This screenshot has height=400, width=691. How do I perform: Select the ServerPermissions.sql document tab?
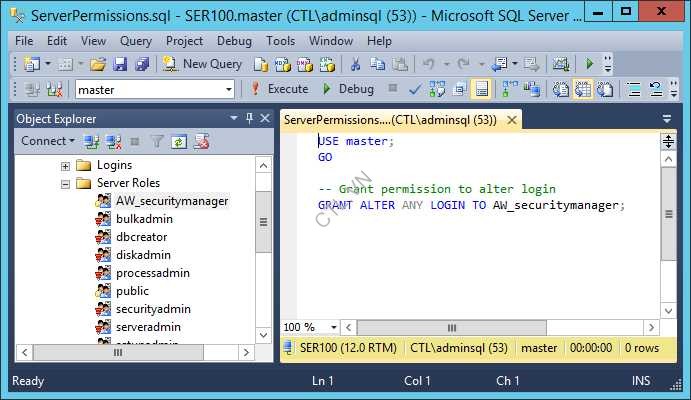390,119
